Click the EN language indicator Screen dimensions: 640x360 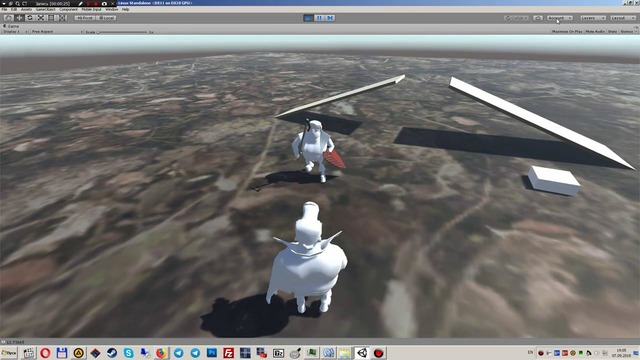coord(530,352)
